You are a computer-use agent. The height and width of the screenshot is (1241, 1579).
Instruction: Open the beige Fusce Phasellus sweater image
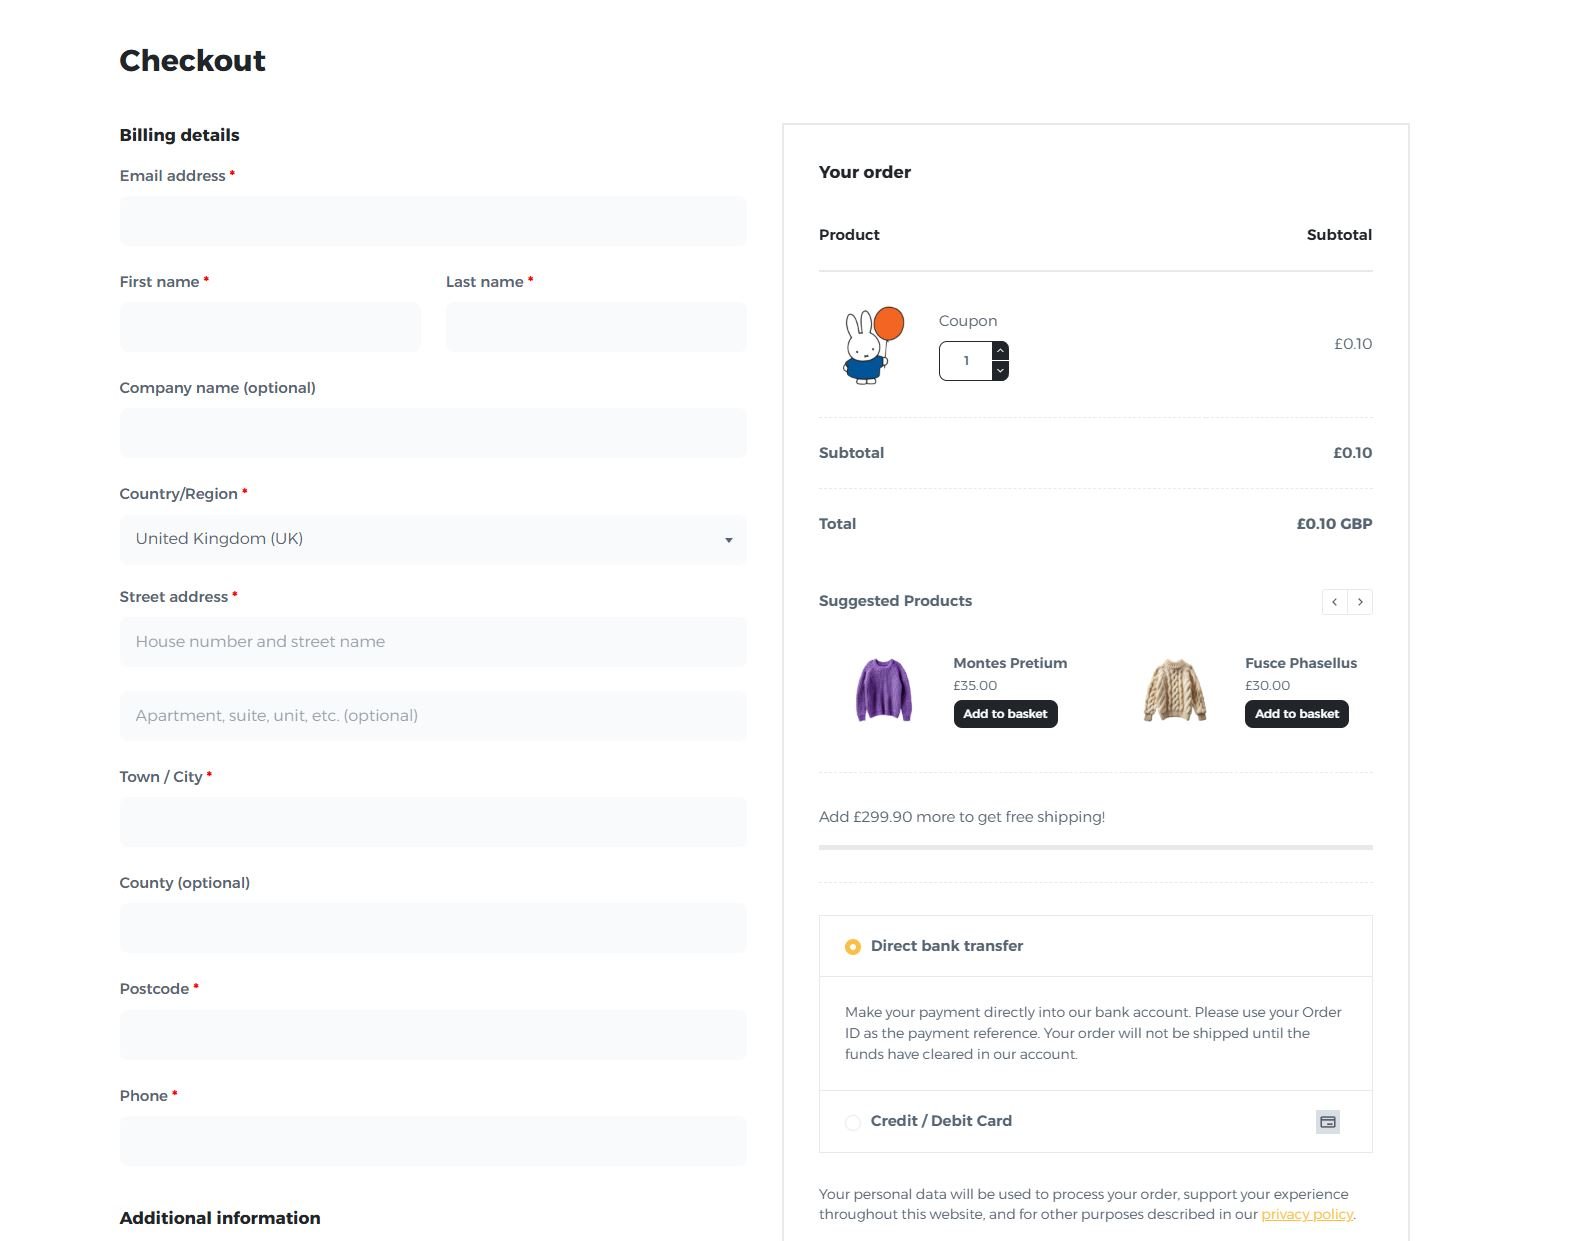pyautogui.click(x=1174, y=690)
